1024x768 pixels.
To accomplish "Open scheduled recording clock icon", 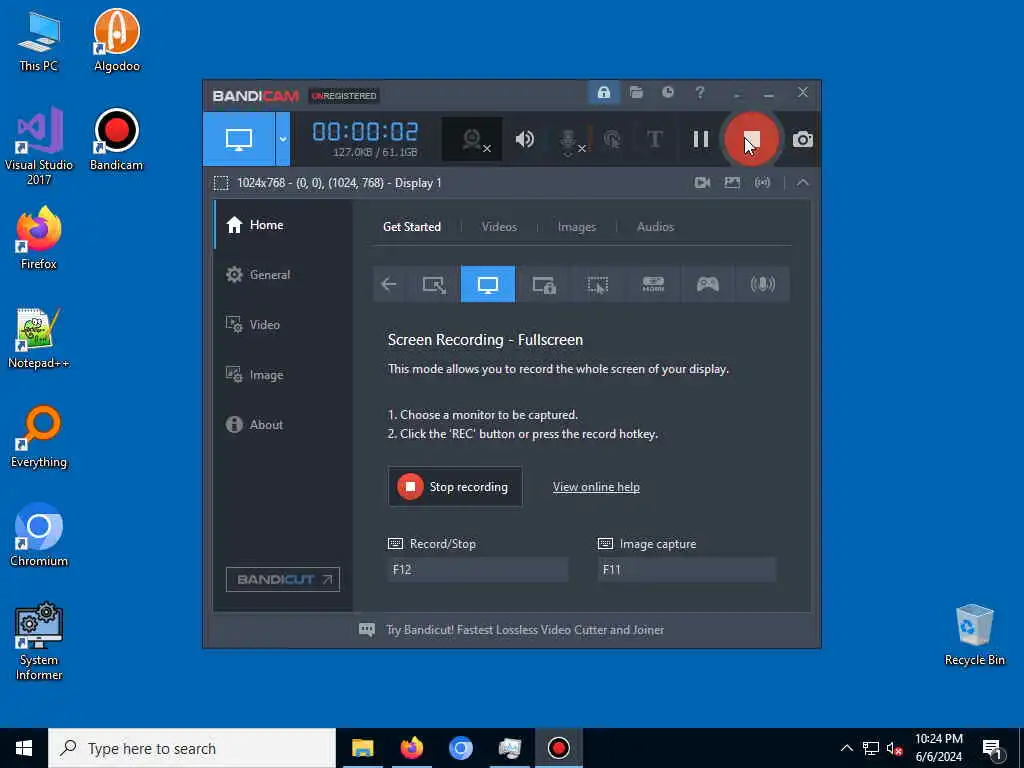I will pyautogui.click(x=667, y=93).
